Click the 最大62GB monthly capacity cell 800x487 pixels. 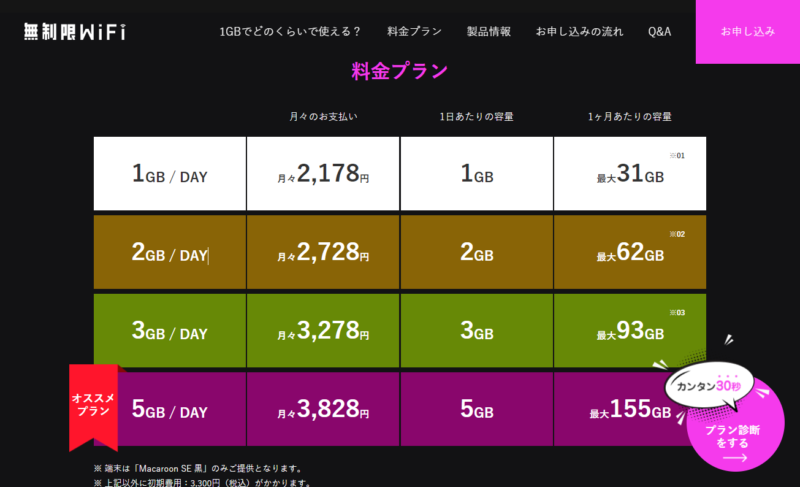click(630, 252)
